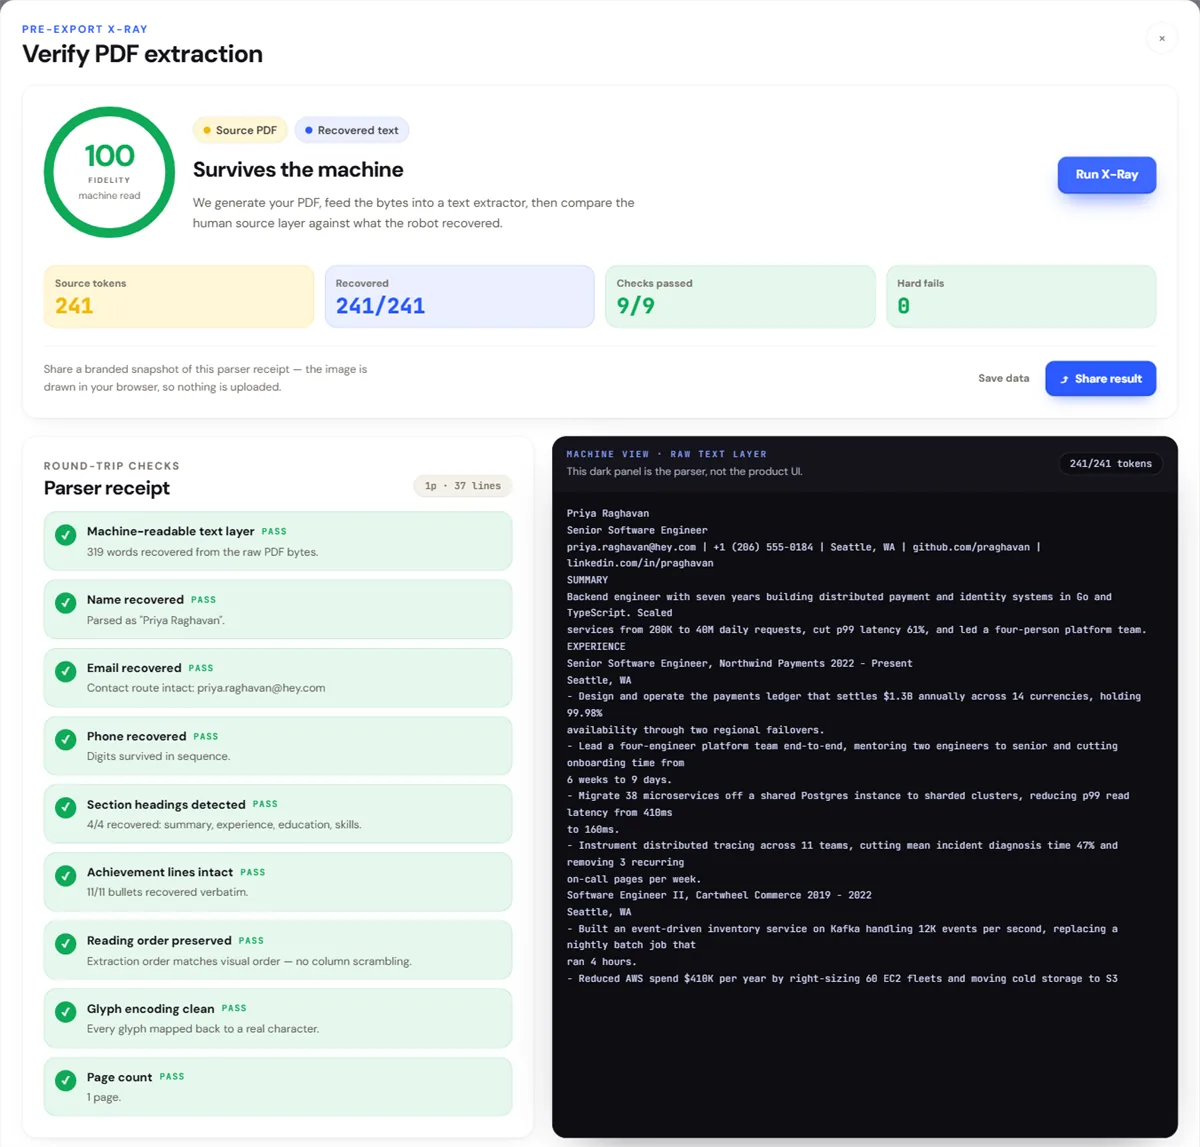Click the check icon for Glyph encoding clean
The image size is (1200, 1147).
point(66,1011)
